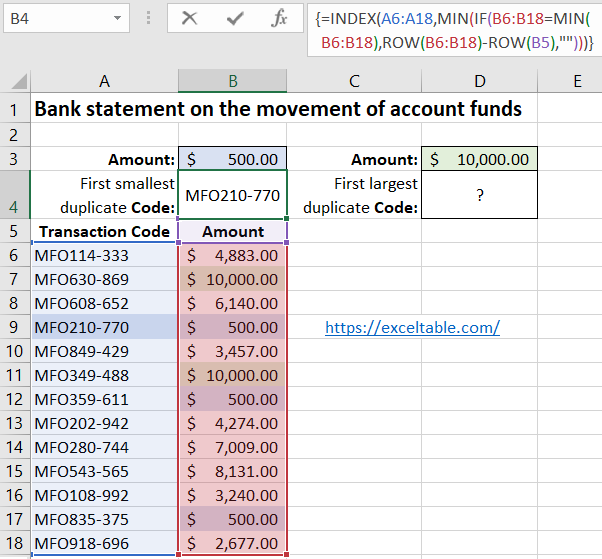Select row 12 header
Viewport: 602px width, 559px height.
point(15,398)
